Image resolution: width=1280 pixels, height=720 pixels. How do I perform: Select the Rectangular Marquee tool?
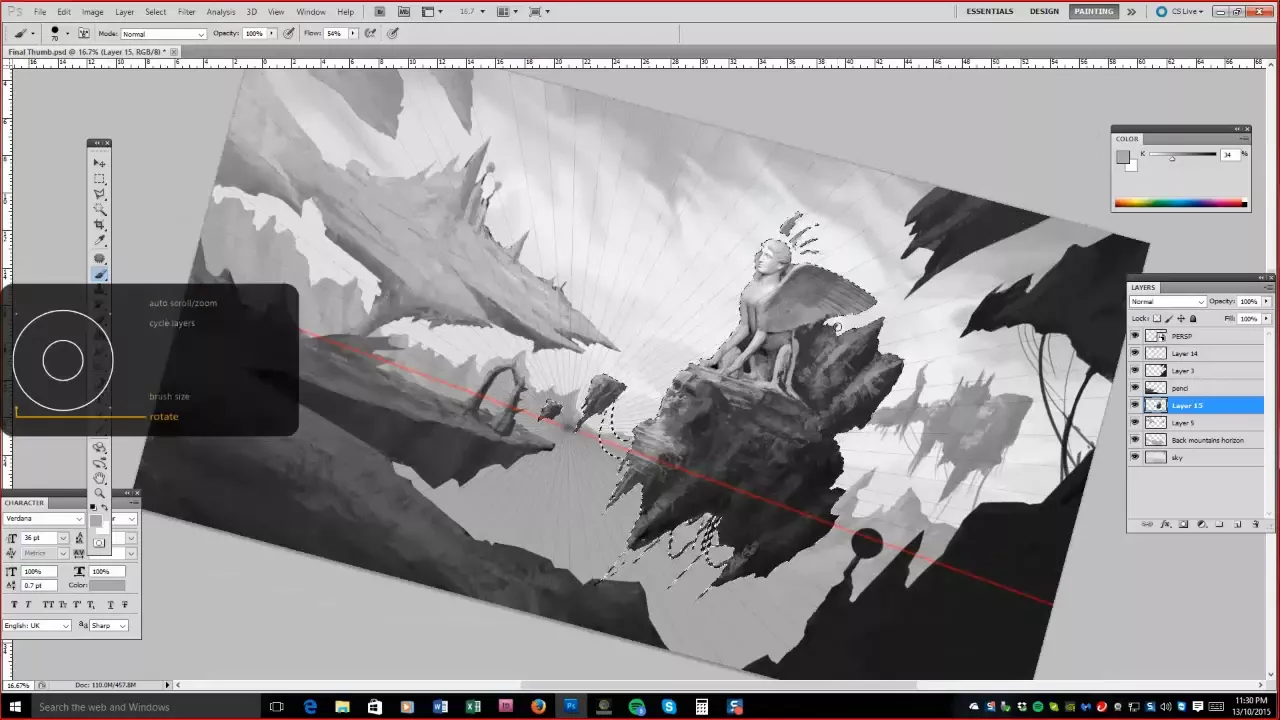[x=100, y=179]
